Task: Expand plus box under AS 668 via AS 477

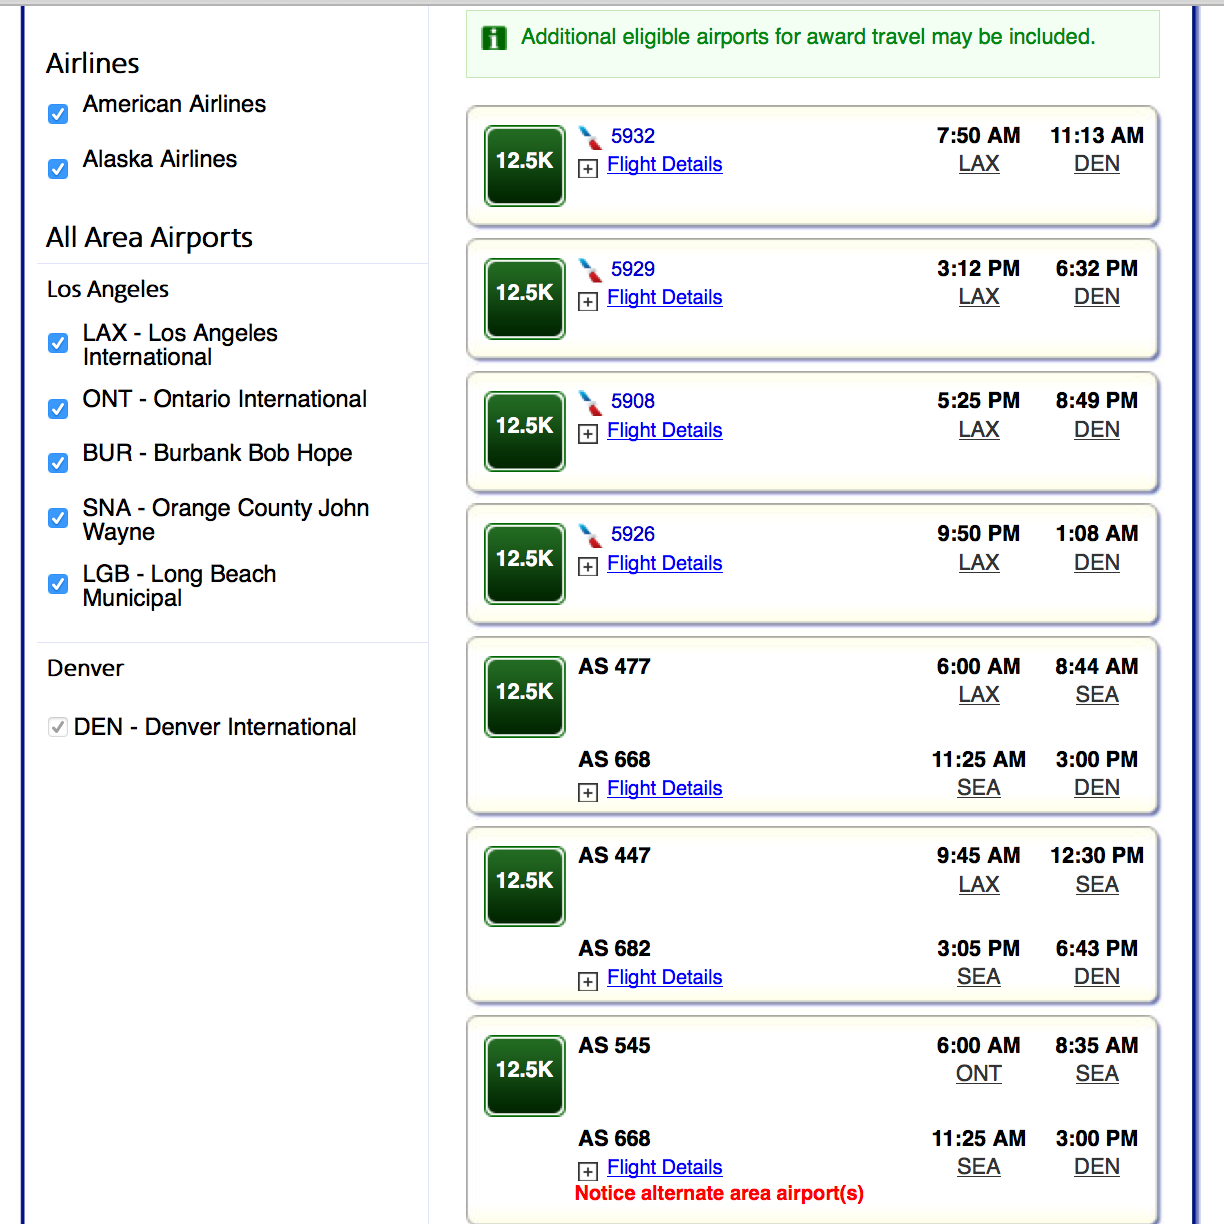Action: coord(588,793)
